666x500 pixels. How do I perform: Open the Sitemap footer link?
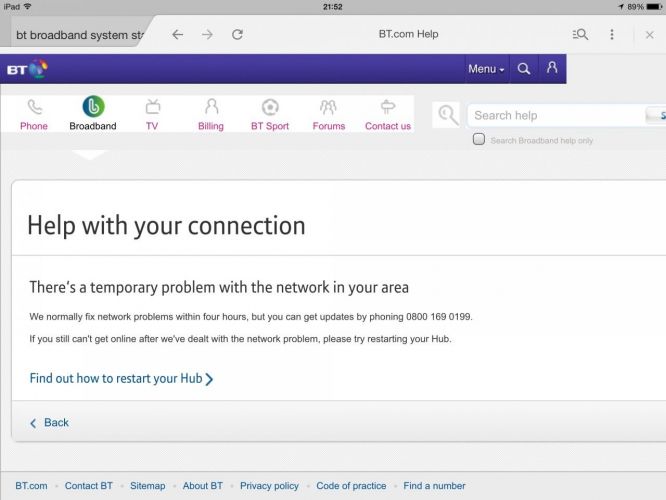[148, 486]
